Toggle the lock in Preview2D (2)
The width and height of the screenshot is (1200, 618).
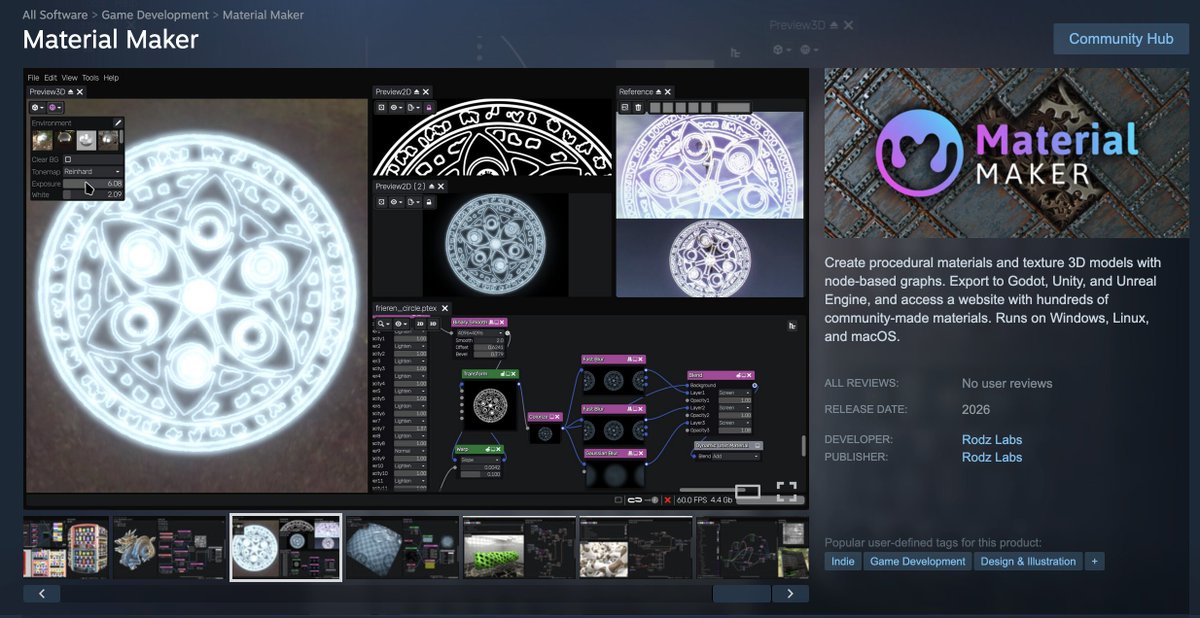(428, 202)
